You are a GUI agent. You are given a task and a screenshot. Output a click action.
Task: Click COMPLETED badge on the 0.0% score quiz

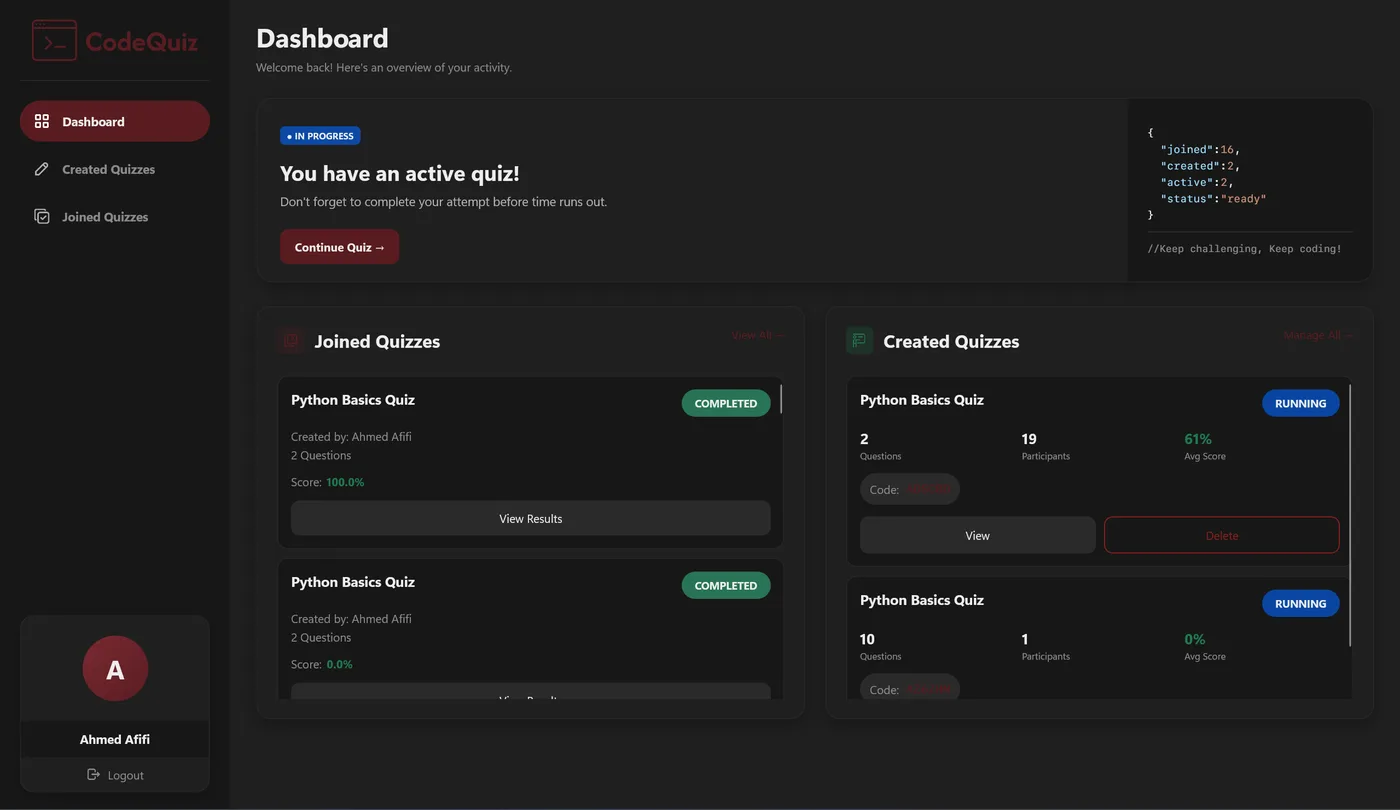726,585
